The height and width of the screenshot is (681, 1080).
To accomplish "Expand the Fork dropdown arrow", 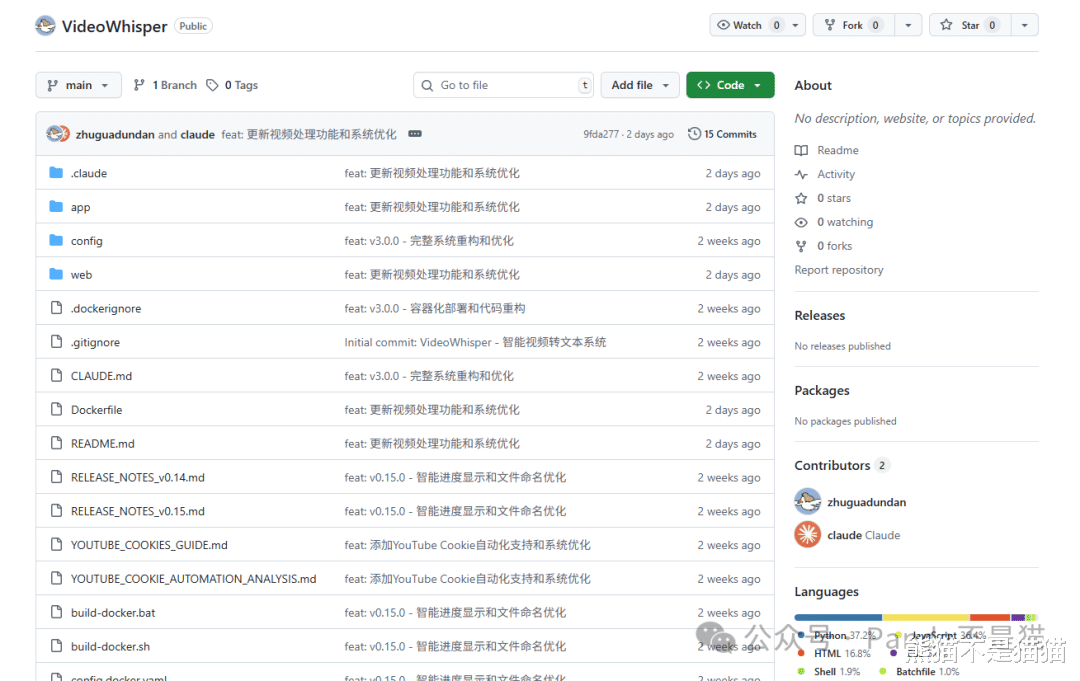I will coord(908,25).
